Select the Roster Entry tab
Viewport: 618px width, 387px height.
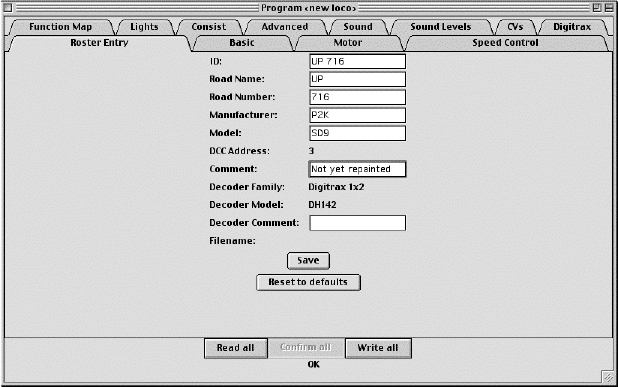(99, 43)
